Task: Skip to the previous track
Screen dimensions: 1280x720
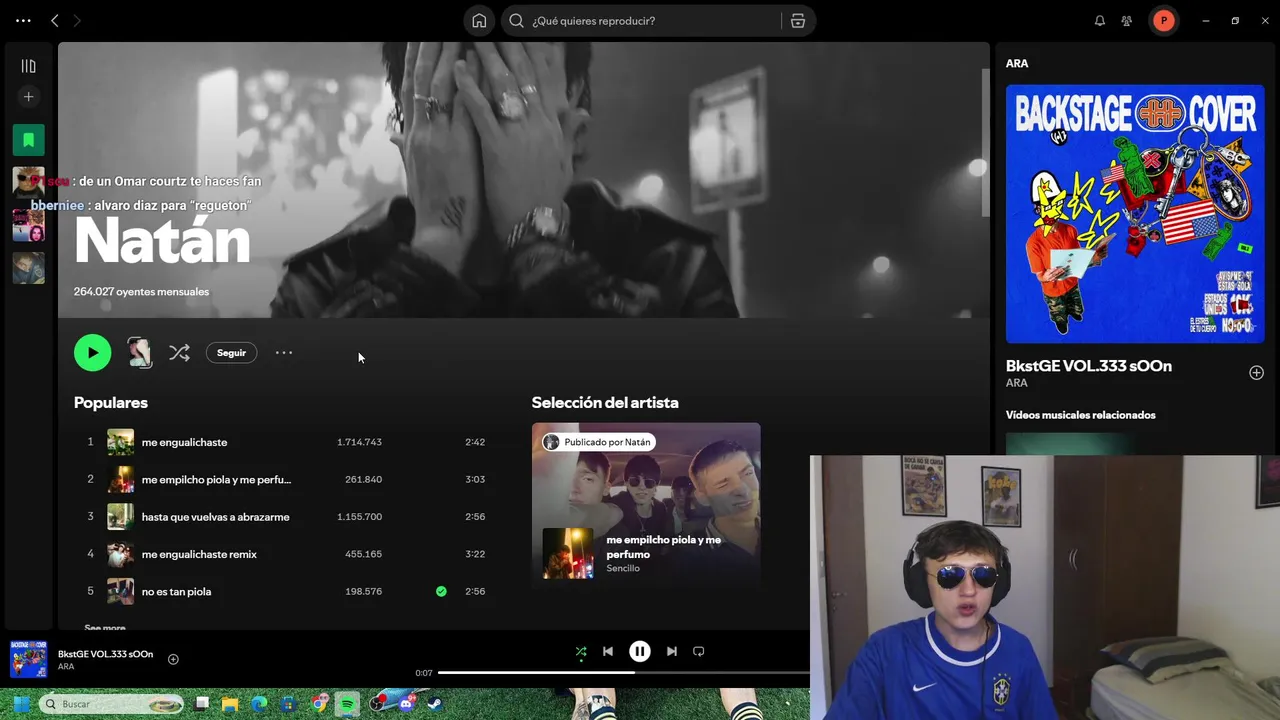Action: coord(607,651)
